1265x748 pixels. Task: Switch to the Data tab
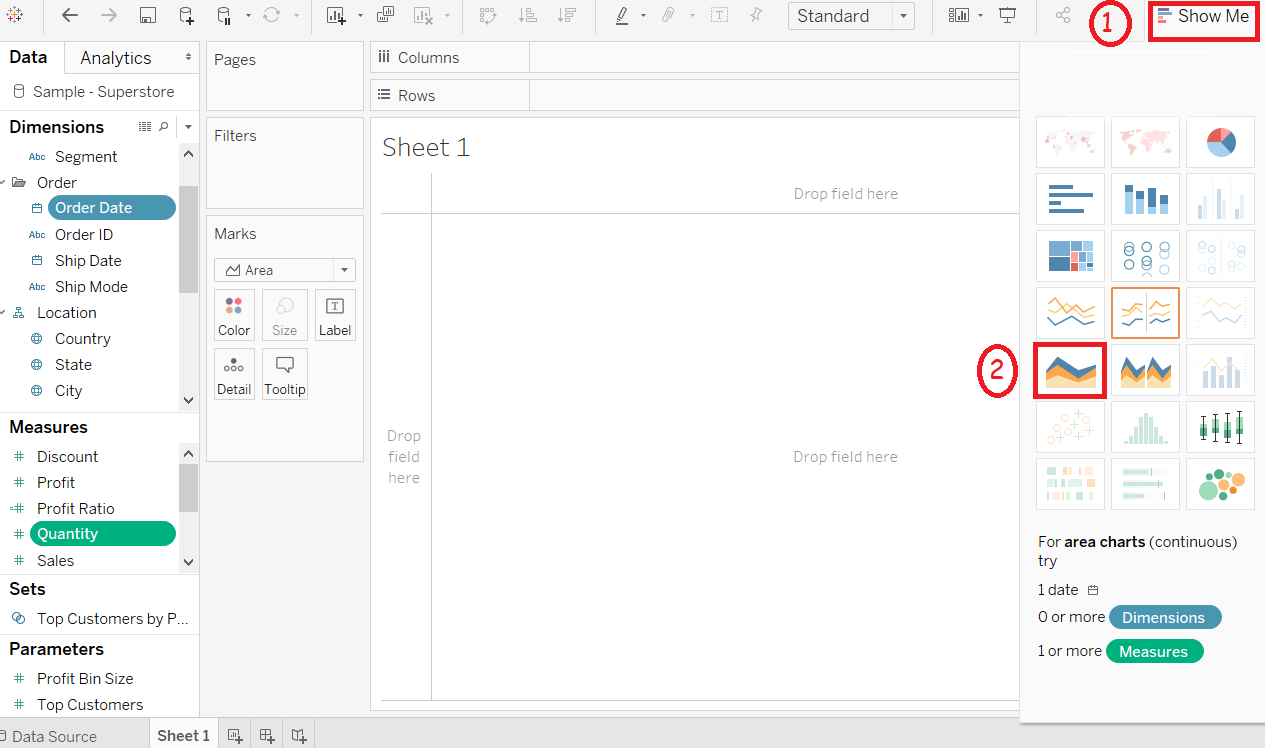(x=28, y=57)
